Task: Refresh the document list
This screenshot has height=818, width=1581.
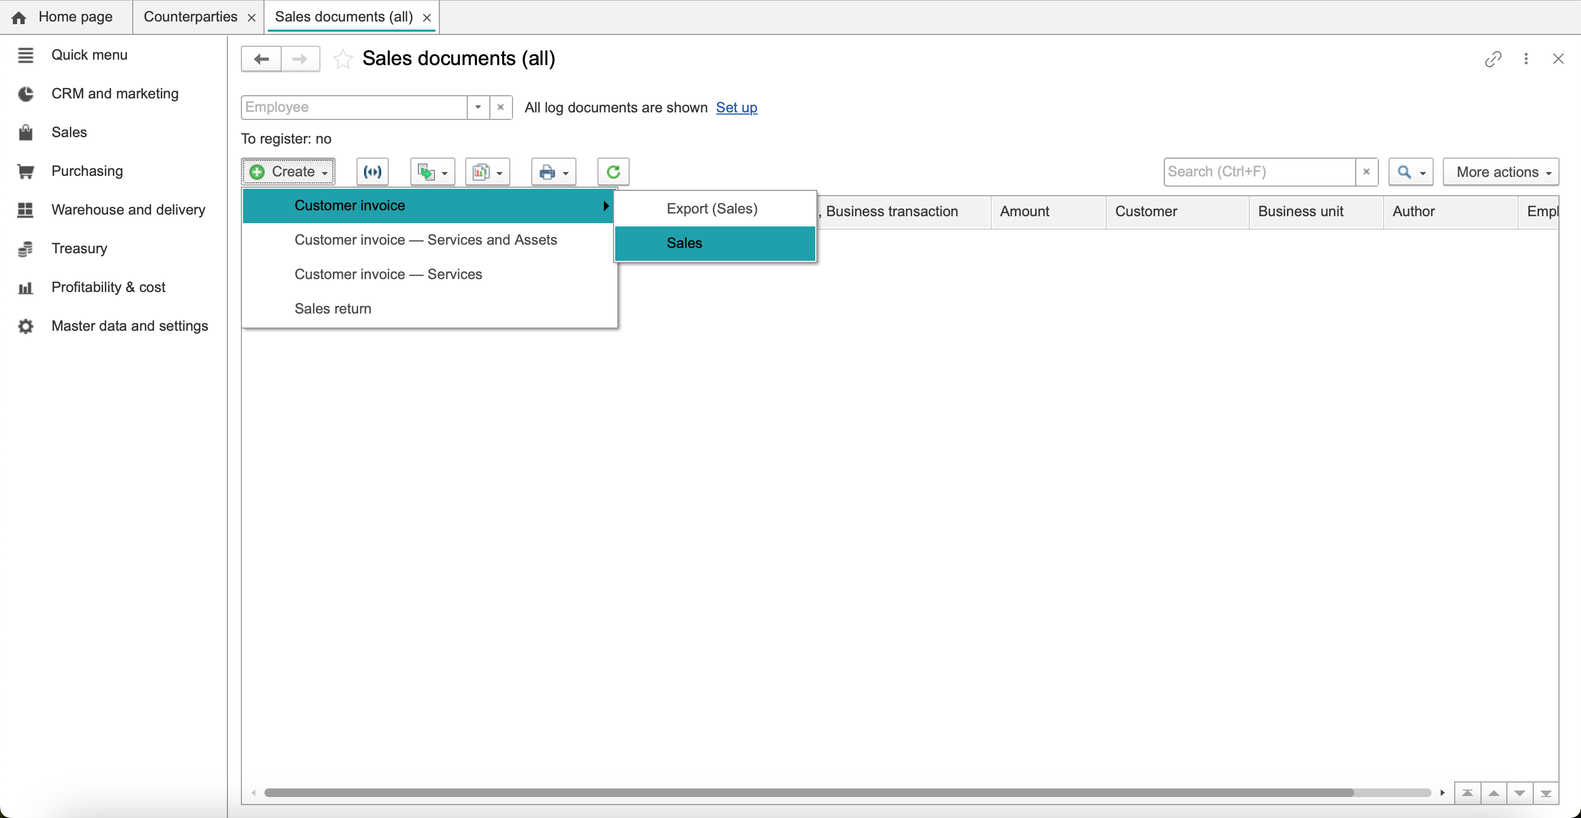Action: click(613, 172)
